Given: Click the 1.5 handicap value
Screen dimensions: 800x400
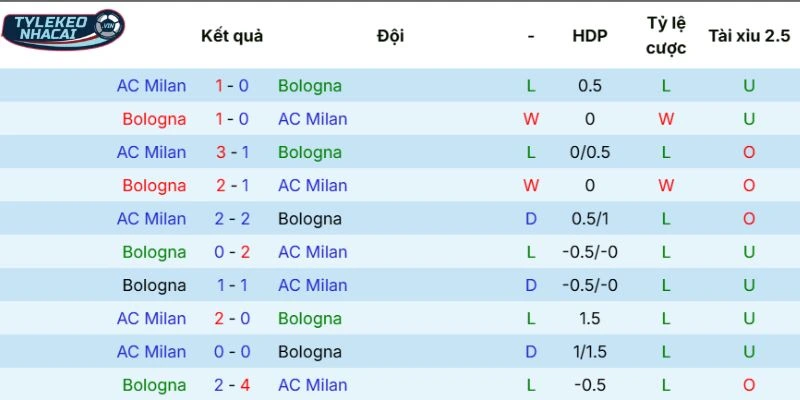Looking at the screenshot, I should (590, 319).
